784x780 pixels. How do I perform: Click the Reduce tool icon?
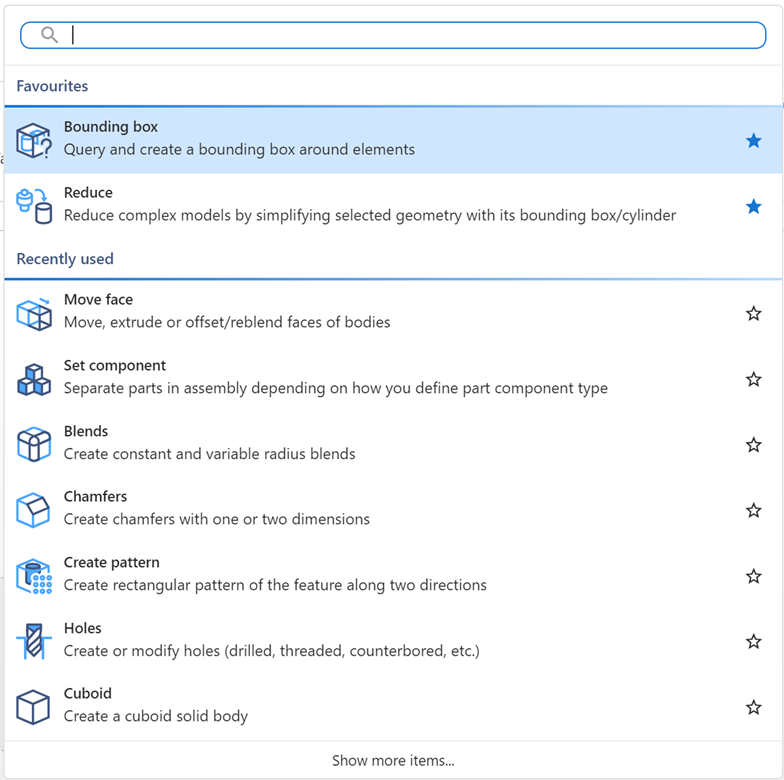pyautogui.click(x=34, y=206)
